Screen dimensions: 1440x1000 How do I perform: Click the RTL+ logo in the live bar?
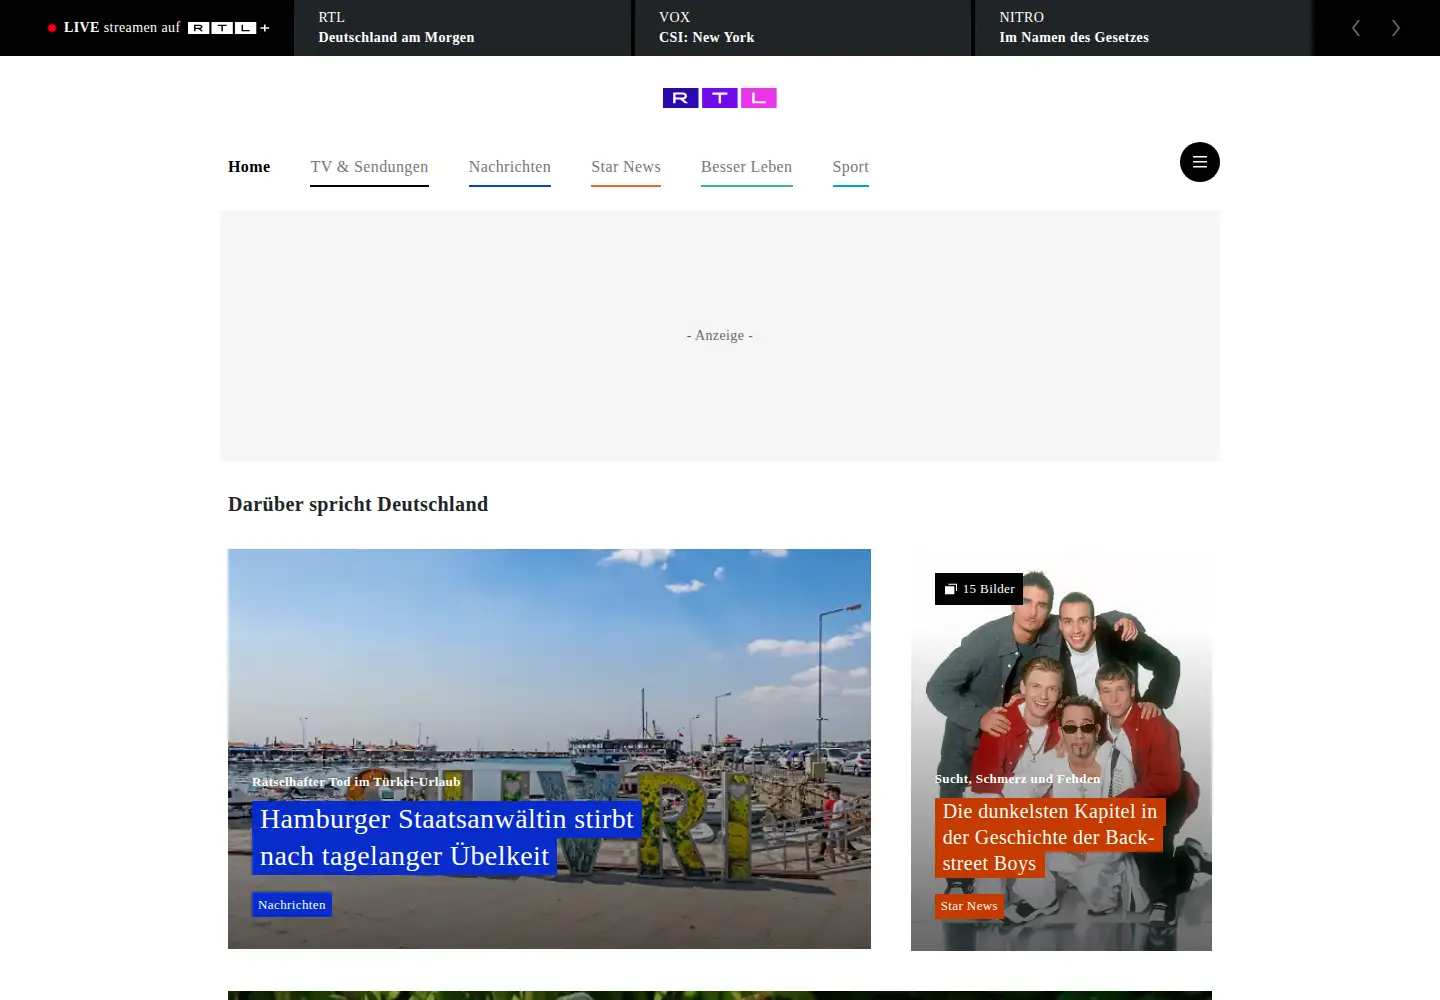tap(229, 28)
